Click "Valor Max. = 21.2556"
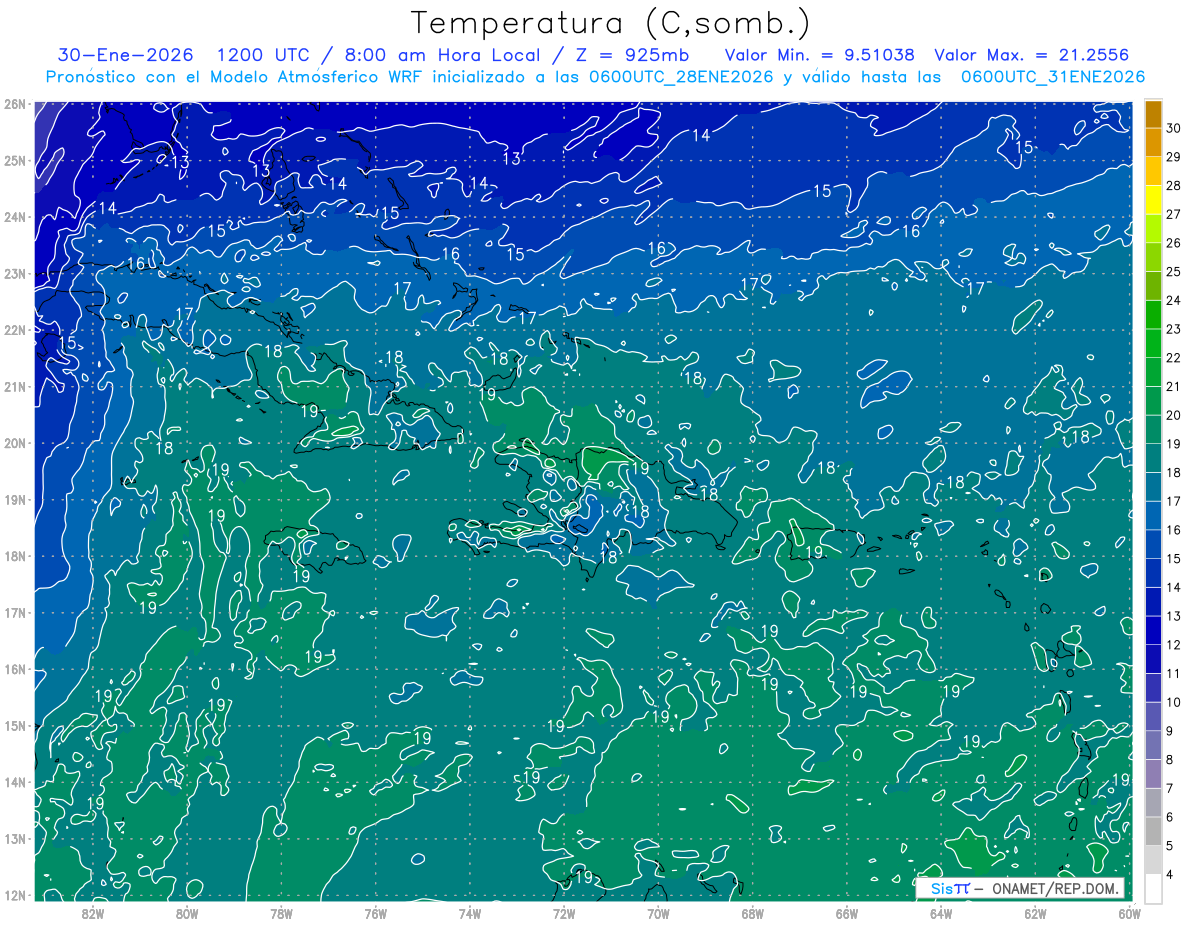 [1032, 55]
